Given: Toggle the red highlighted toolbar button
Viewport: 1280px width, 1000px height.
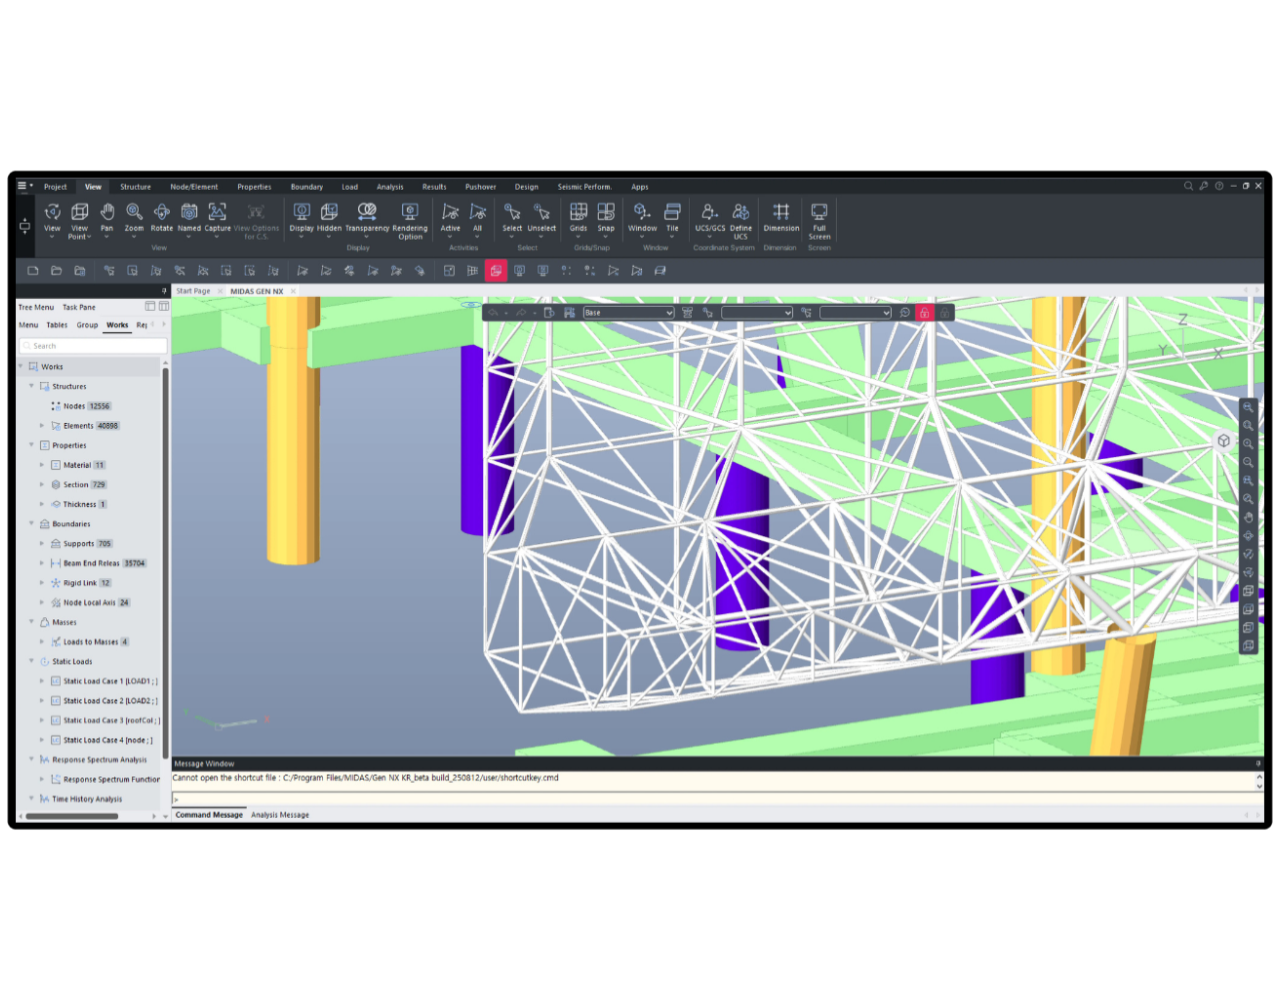Looking at the screenshot, I should [x=496, y=270].
